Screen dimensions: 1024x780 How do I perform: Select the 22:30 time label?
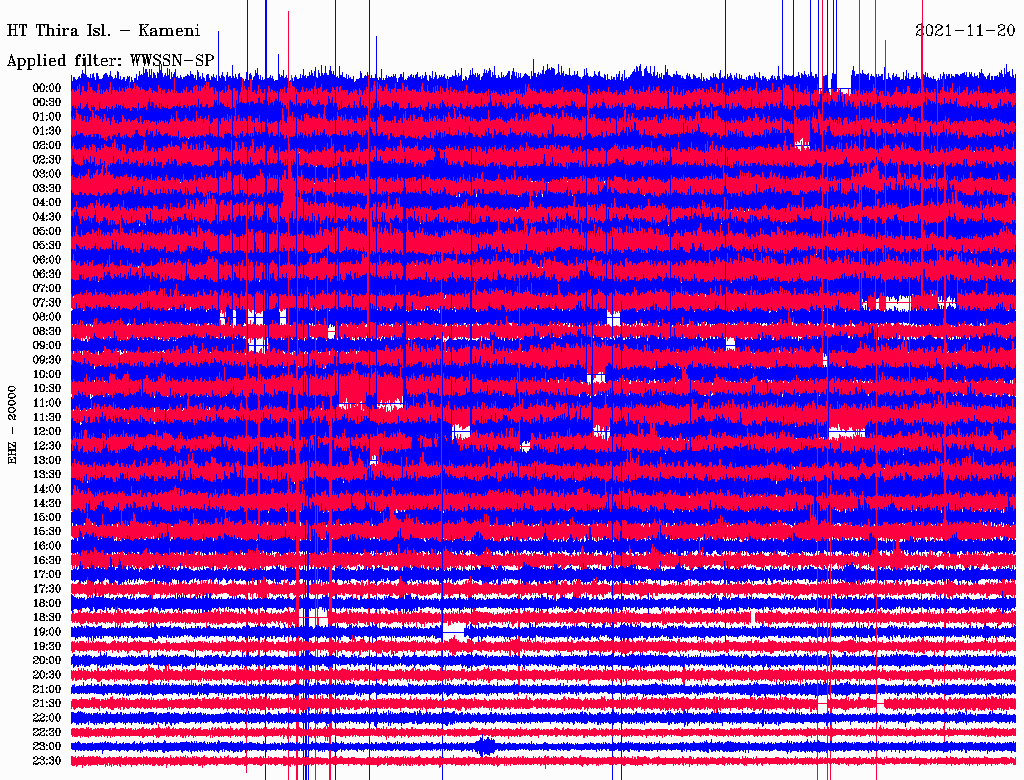click(46, 732)
